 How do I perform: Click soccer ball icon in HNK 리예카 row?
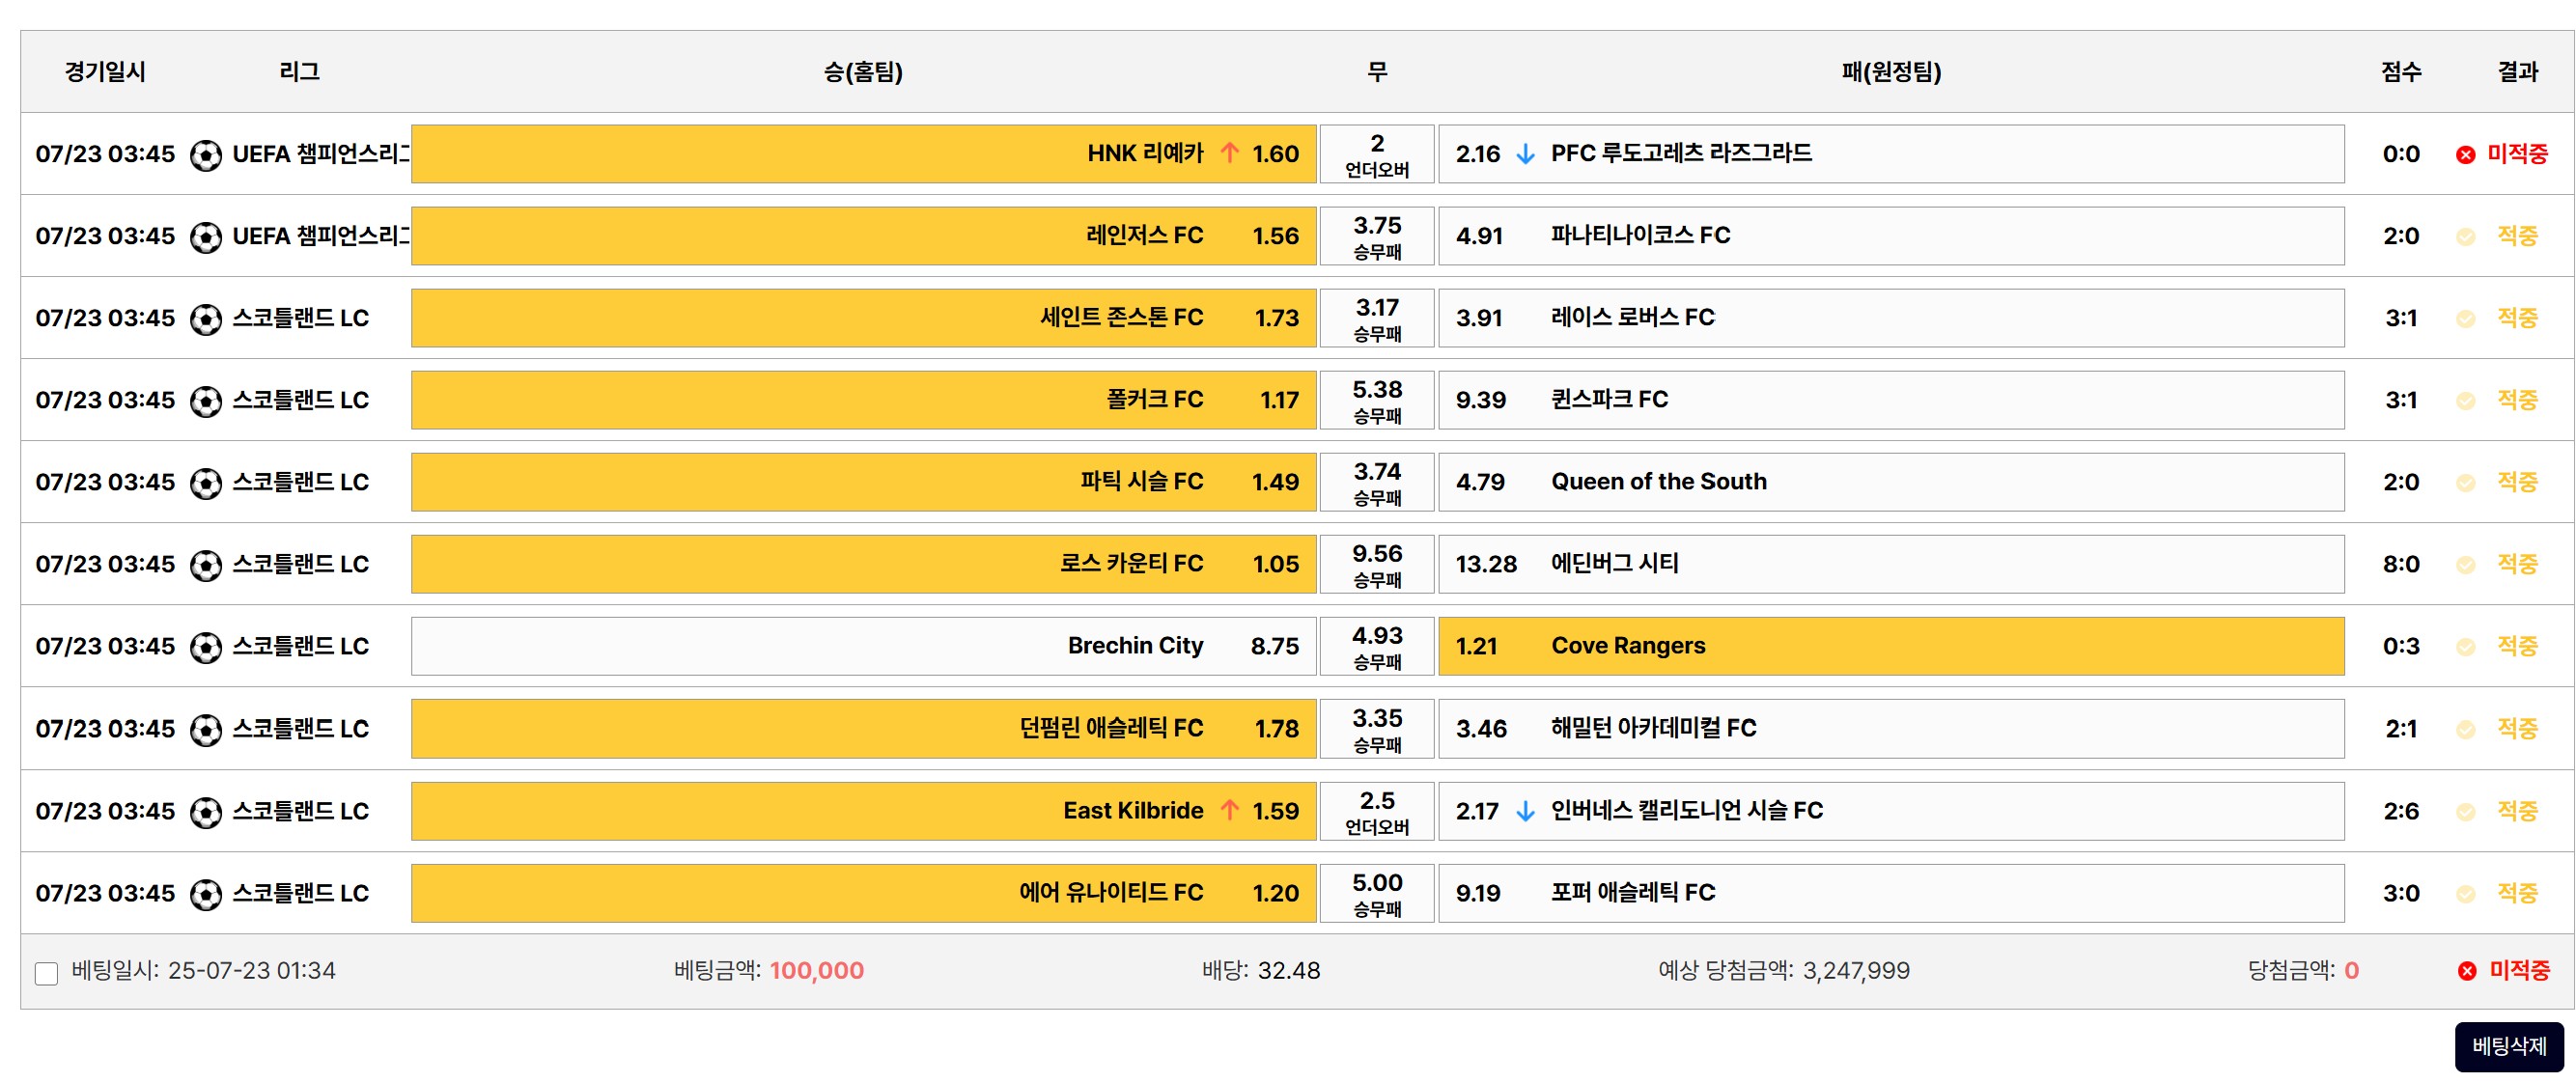(x=206, y=155)
